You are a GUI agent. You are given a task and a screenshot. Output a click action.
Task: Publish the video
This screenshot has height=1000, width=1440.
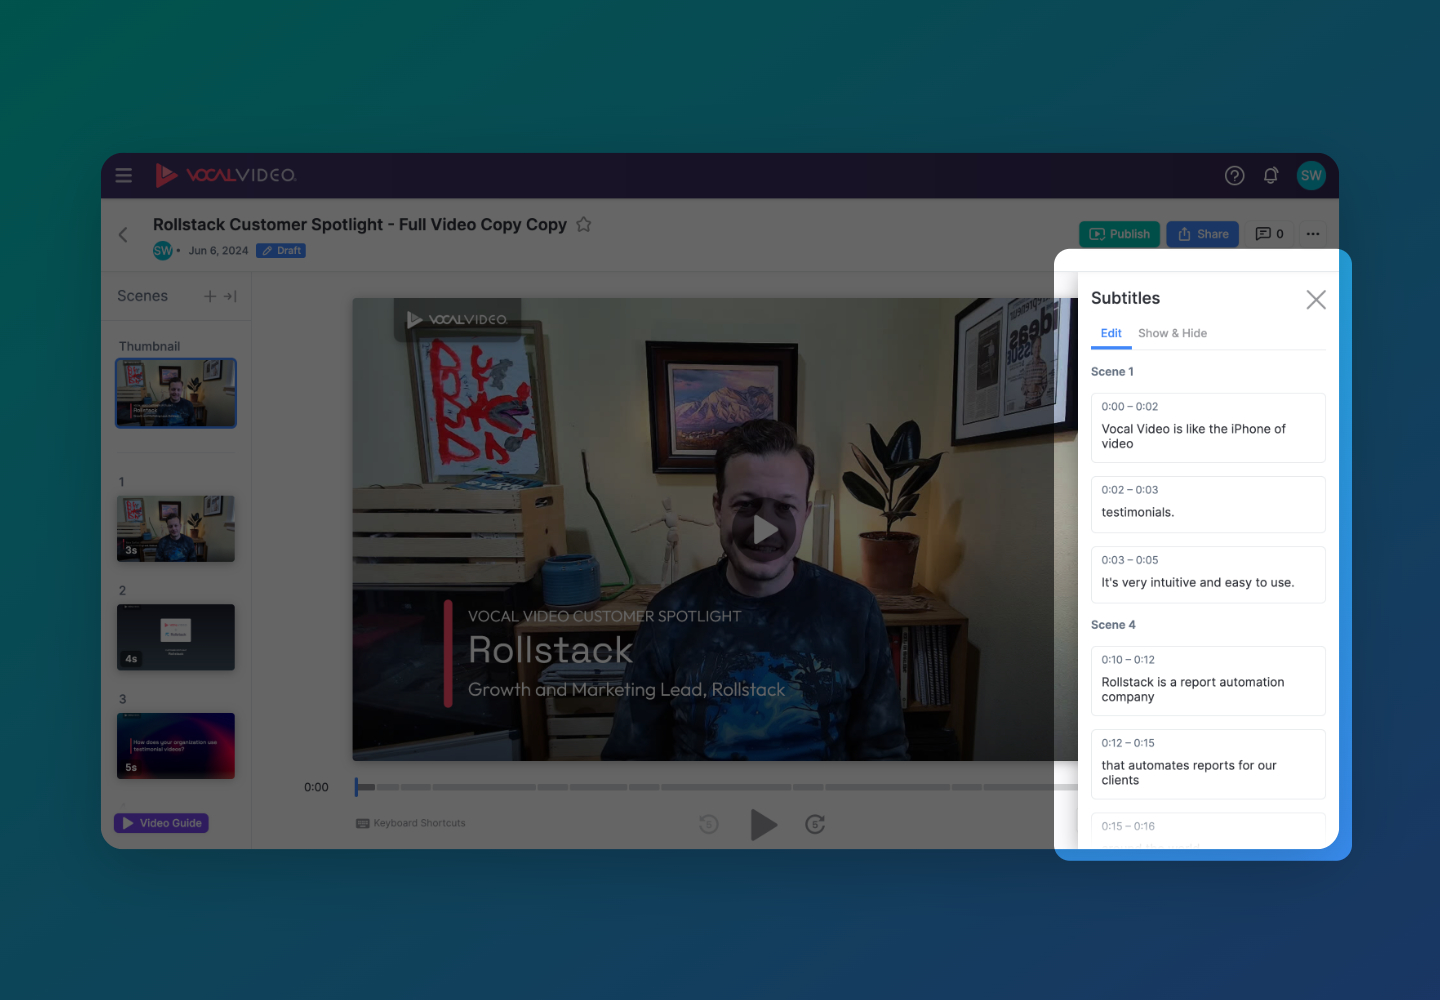[x=1119, y=234]
